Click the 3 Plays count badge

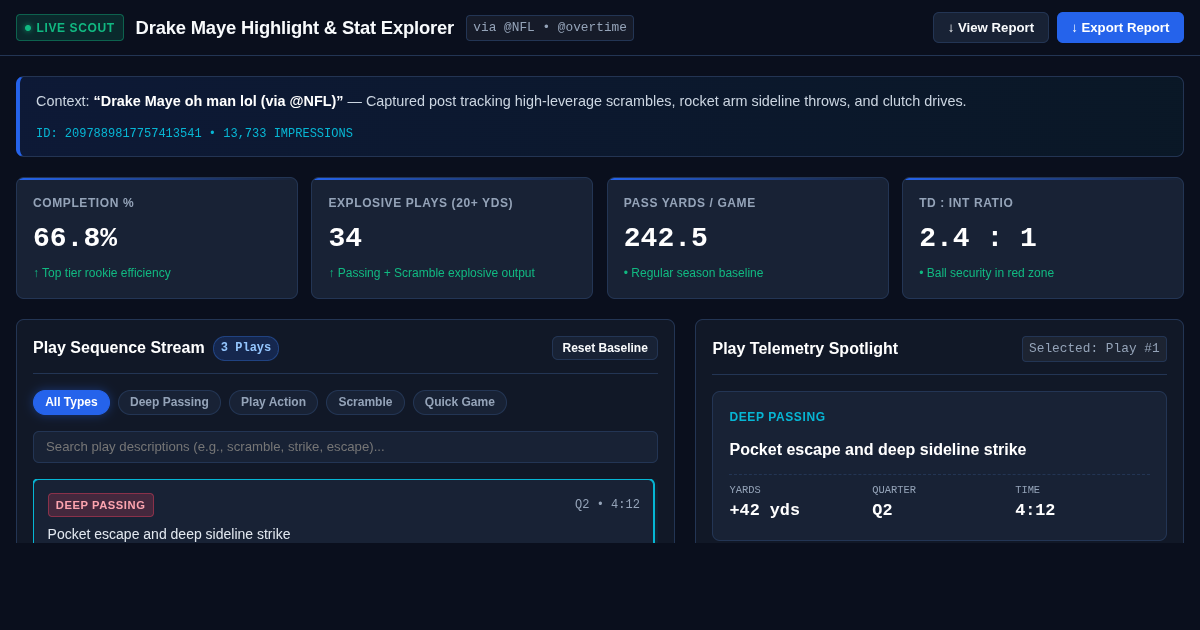[x=246, y=348]
